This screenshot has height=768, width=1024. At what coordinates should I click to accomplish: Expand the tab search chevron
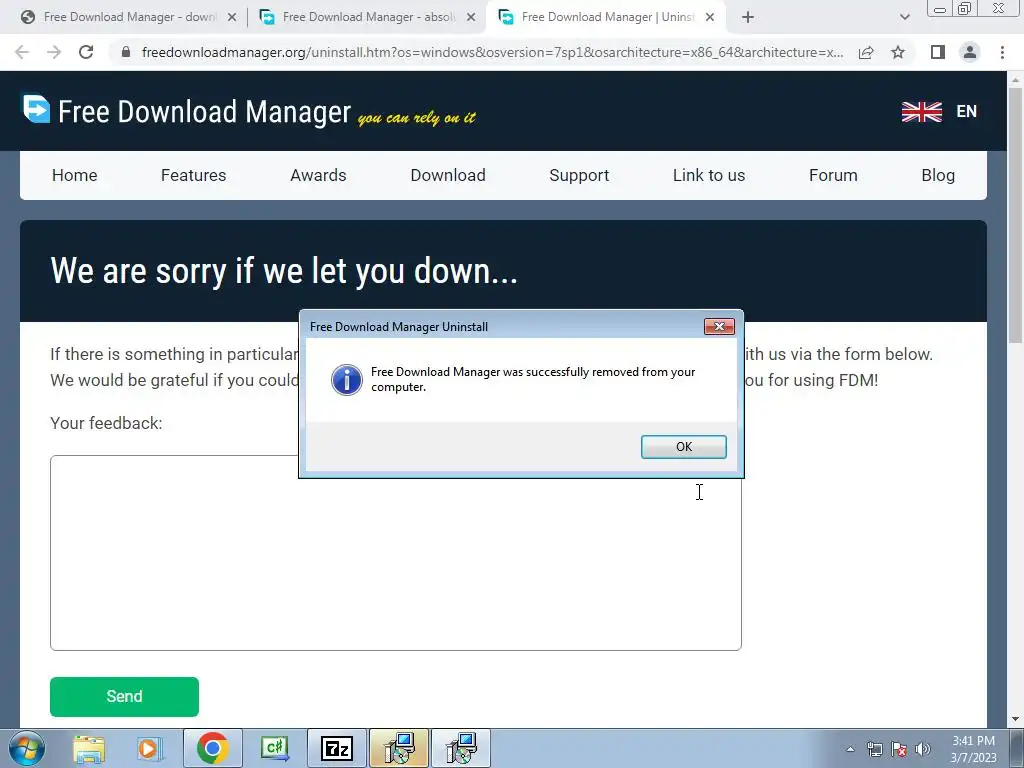click(x=904, y=18)
